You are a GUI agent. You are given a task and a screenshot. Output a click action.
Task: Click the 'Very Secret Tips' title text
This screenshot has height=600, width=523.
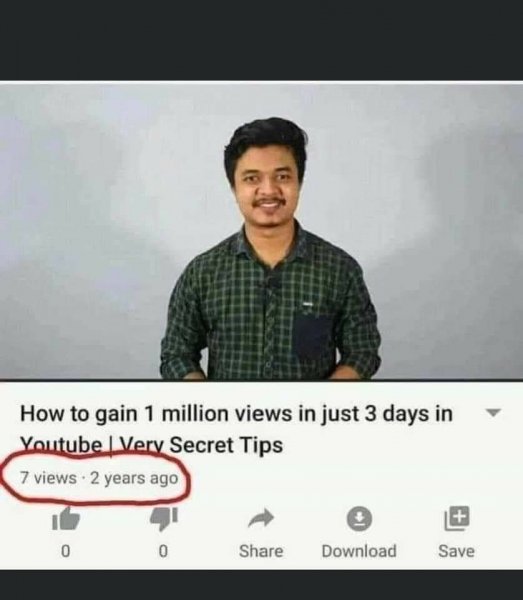[202, 445]
